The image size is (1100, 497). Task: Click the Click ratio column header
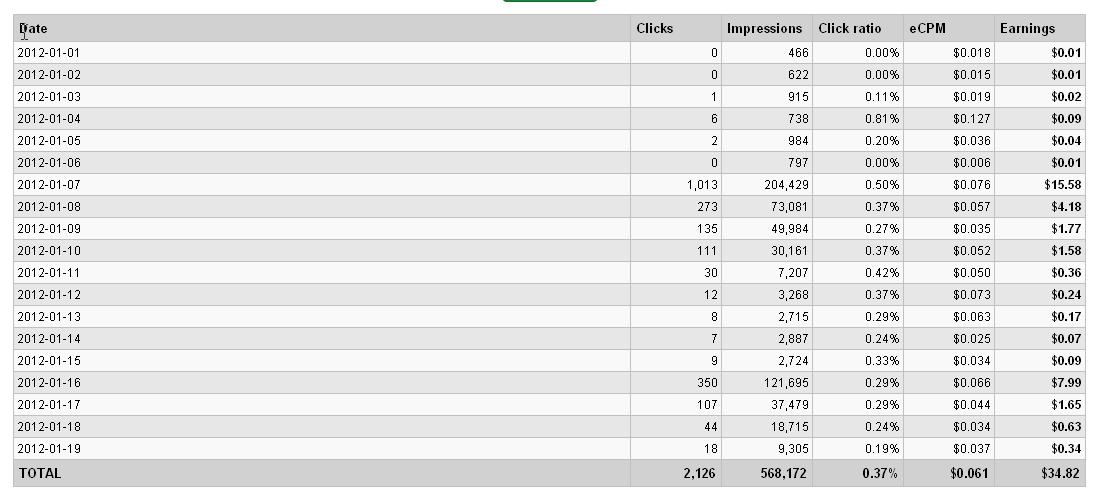(x=849, y=29)
